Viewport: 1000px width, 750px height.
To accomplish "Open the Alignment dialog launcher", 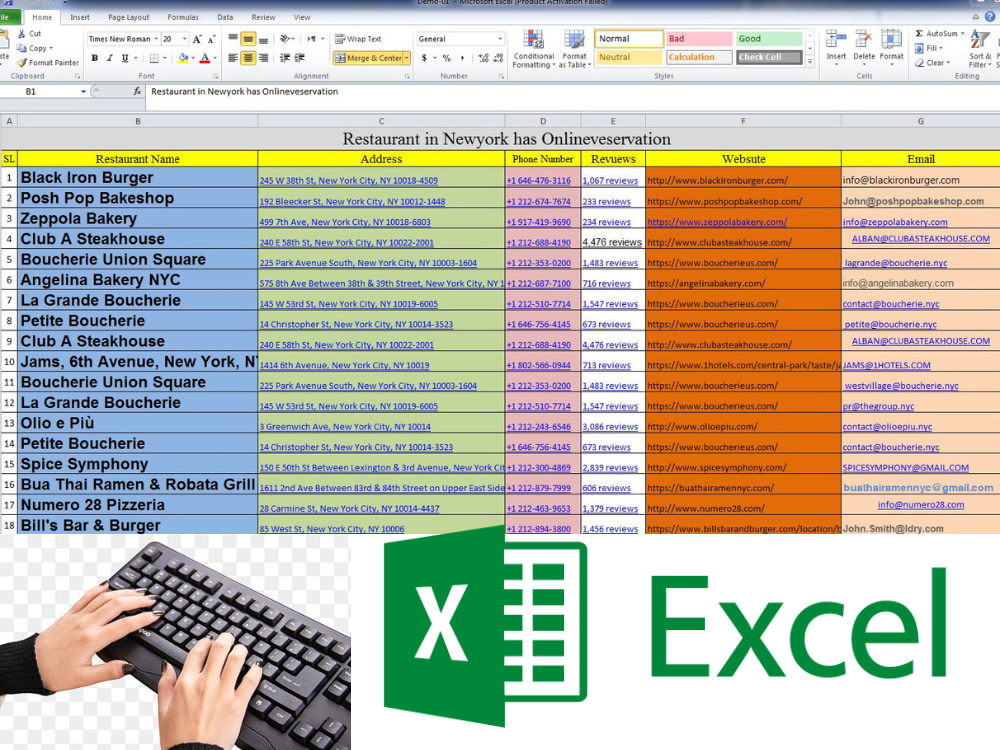I will [407, 77].
